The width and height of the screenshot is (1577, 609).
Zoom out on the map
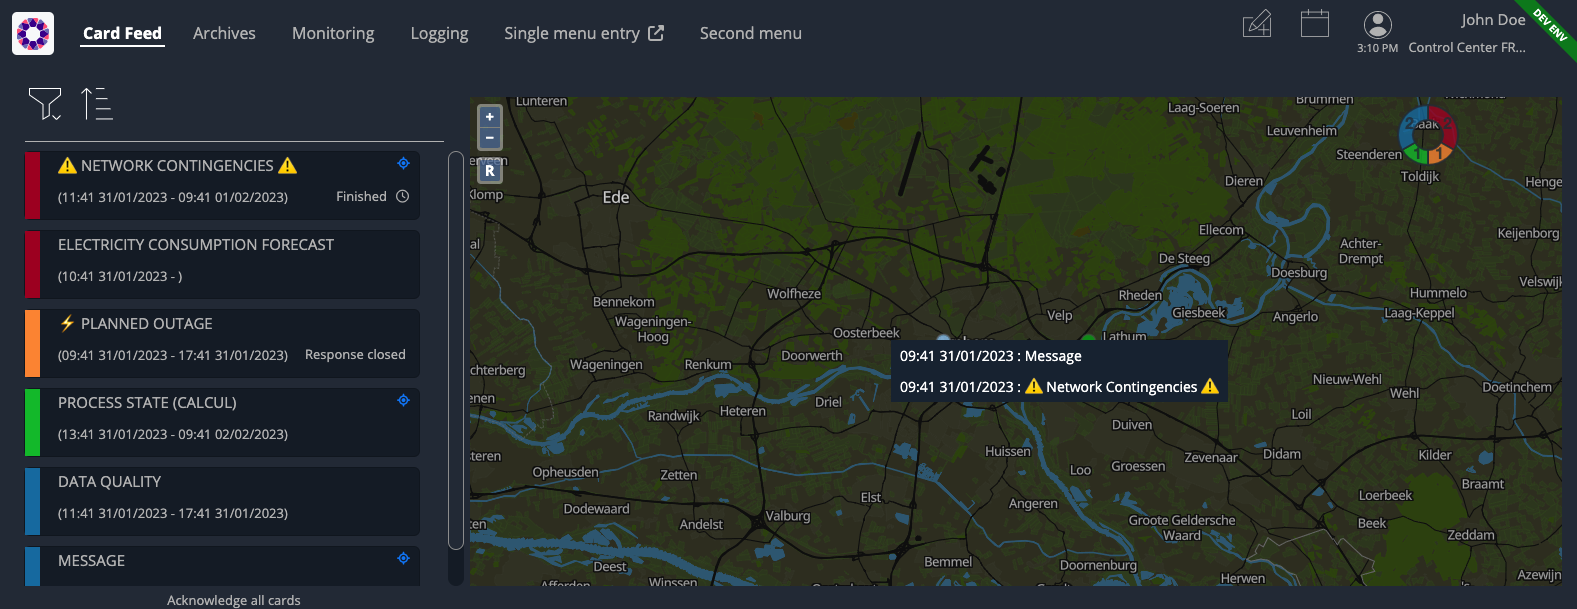point(490,138)
